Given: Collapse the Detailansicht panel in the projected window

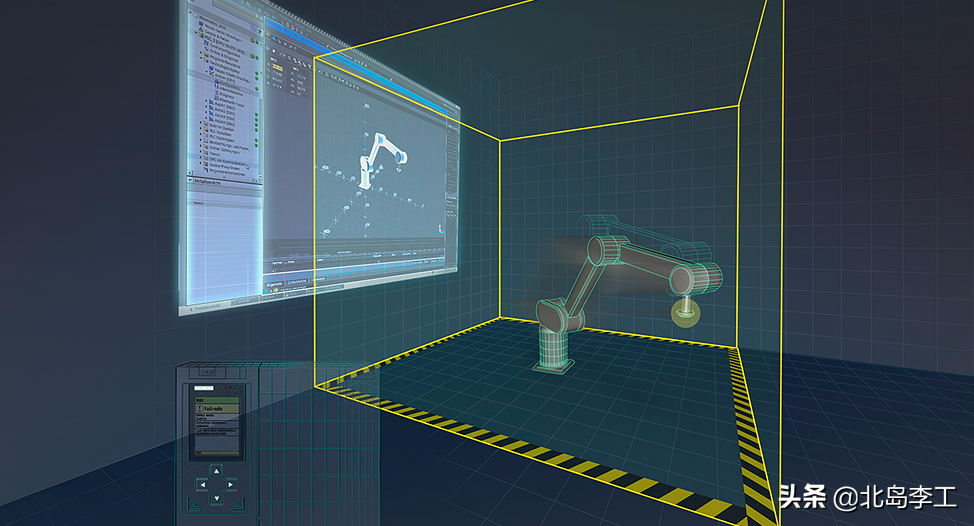Looking at the screenshot, I should (189, 180).
